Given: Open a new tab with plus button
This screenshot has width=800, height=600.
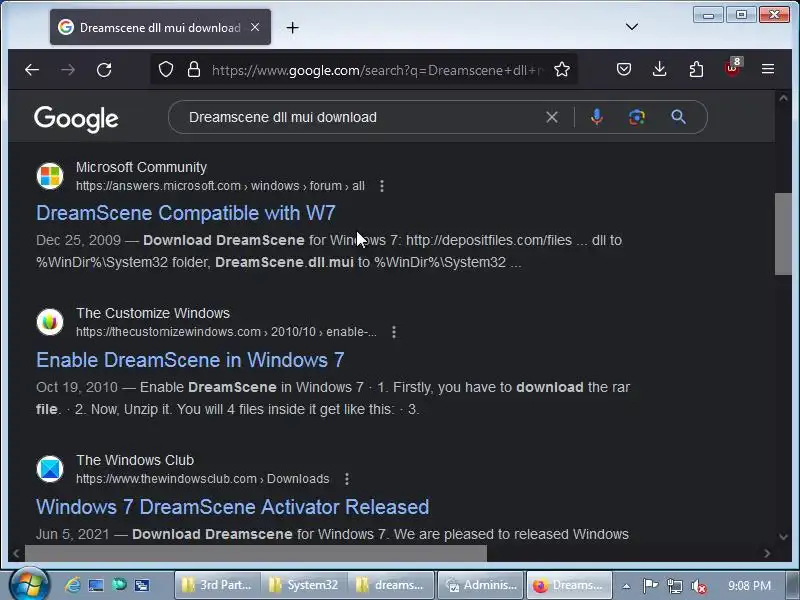Looking at the screenshot, I should tap(292, 28).
